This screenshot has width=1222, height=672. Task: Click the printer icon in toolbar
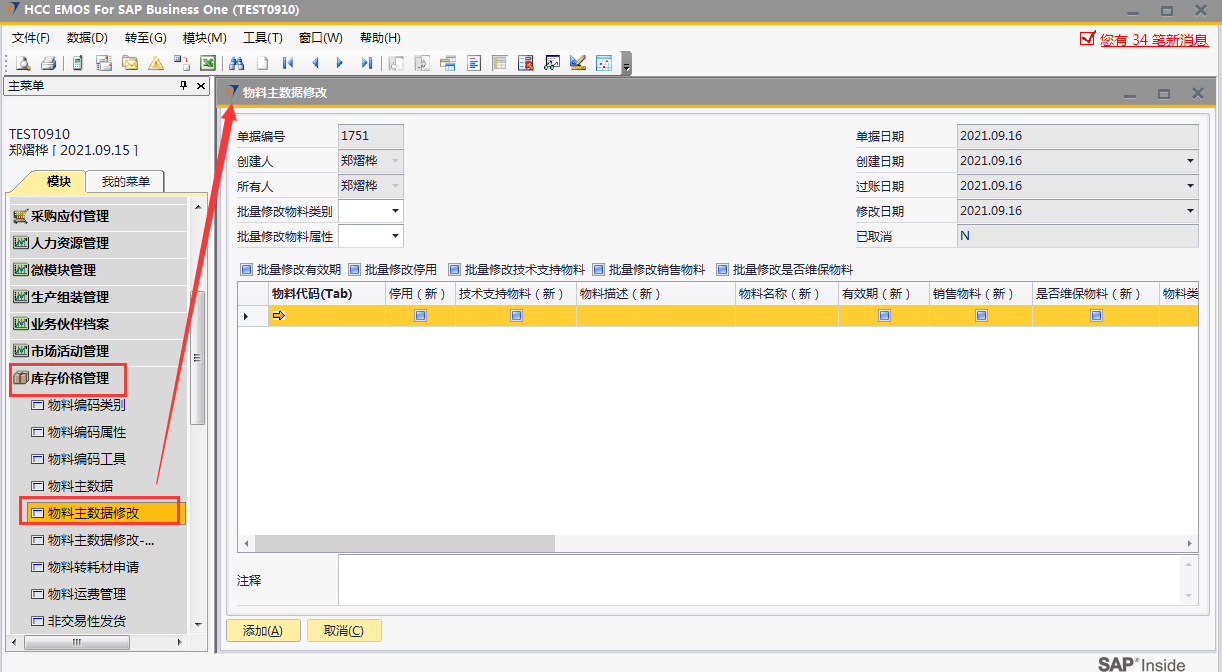click(47, 63)
